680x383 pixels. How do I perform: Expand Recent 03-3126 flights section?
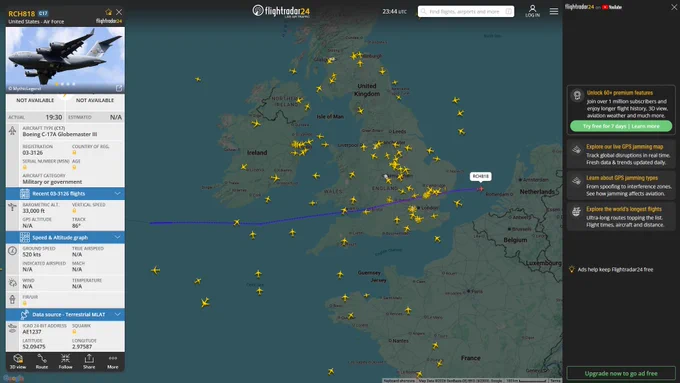[65, 193]
